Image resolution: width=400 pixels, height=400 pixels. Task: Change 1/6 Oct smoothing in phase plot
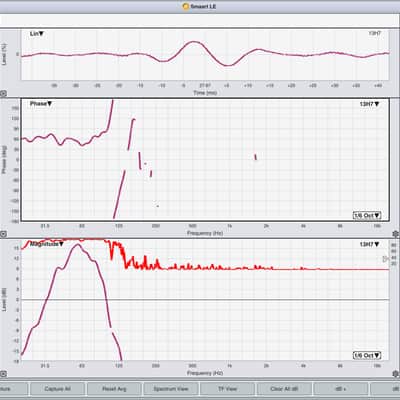coord(367,215)
